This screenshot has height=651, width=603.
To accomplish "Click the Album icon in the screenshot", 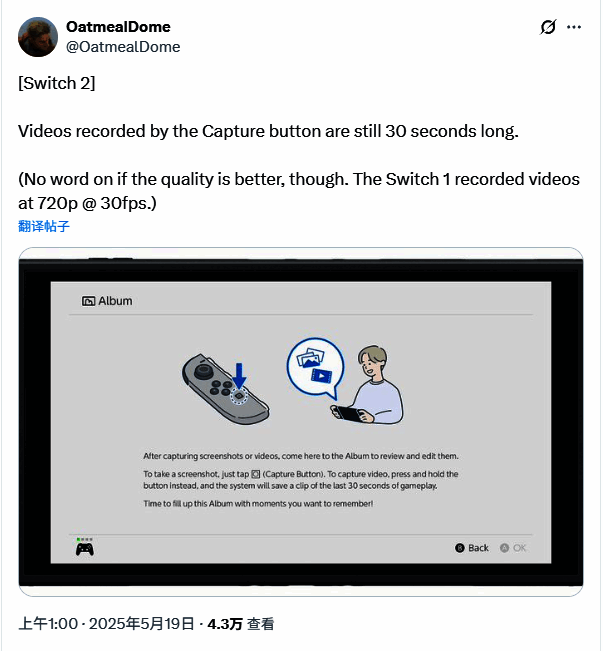I will click(x=88, y=300).
